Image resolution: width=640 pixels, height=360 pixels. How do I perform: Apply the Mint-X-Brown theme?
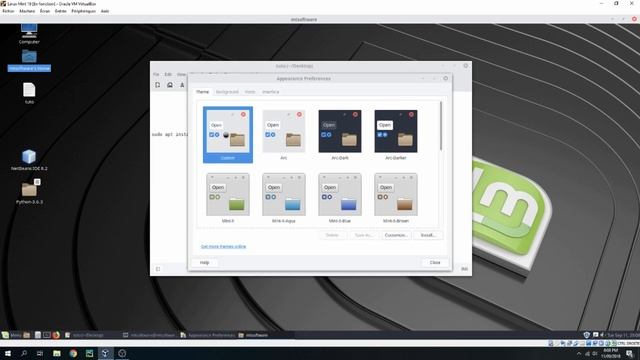[396, 198]
